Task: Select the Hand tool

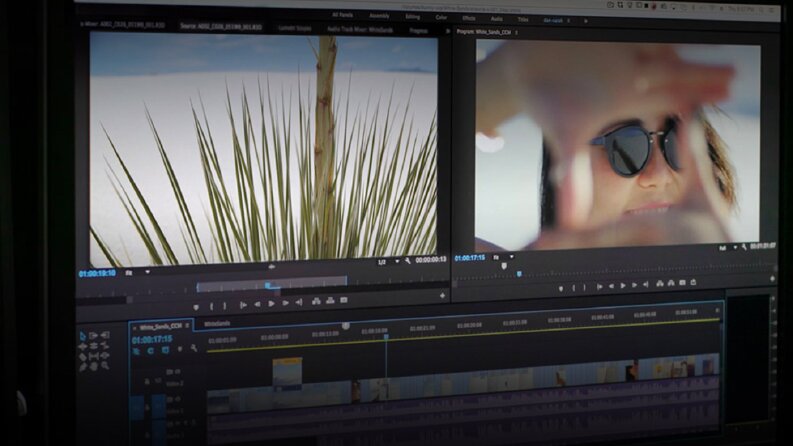Action: [94, 367]
